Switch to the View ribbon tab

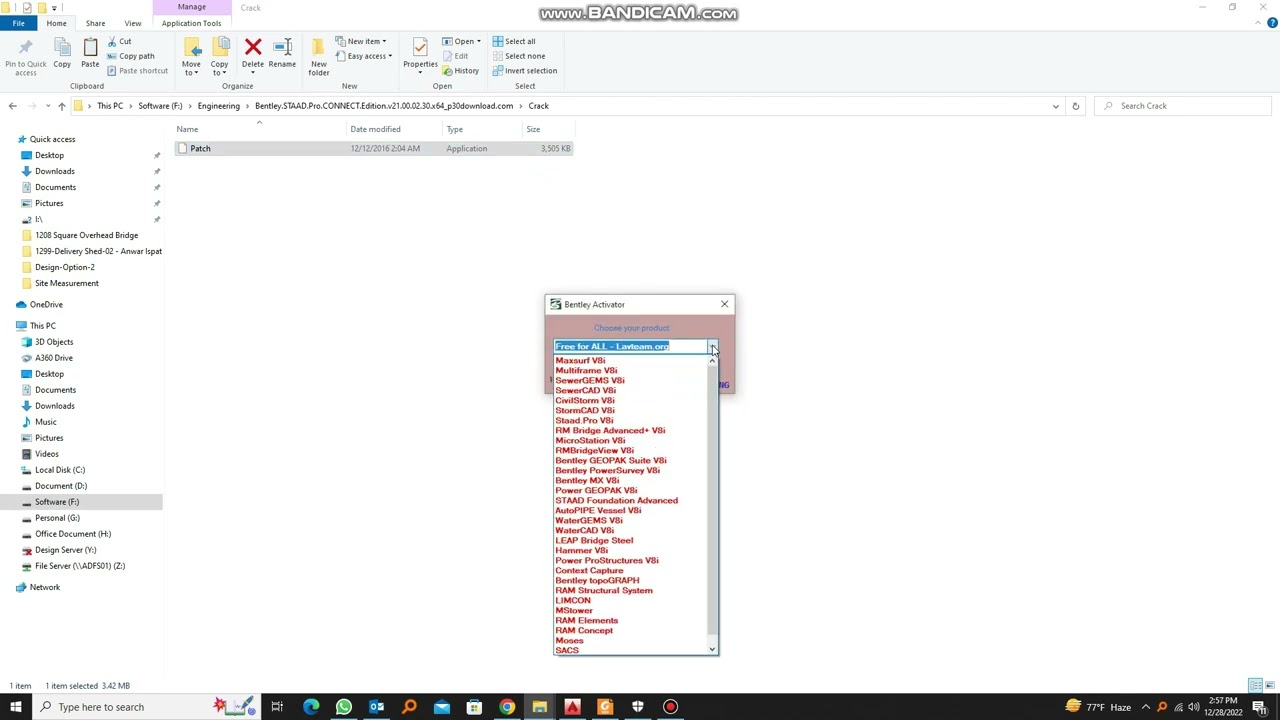point(132,23)
